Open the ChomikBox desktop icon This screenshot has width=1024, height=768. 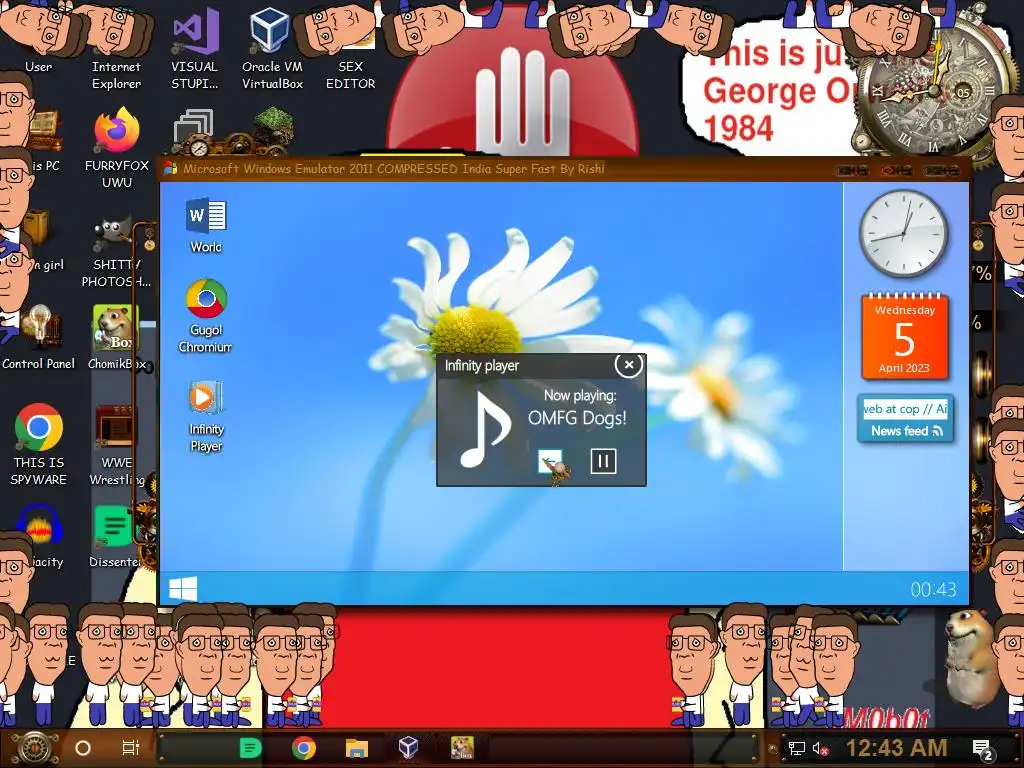click(116, 338)
